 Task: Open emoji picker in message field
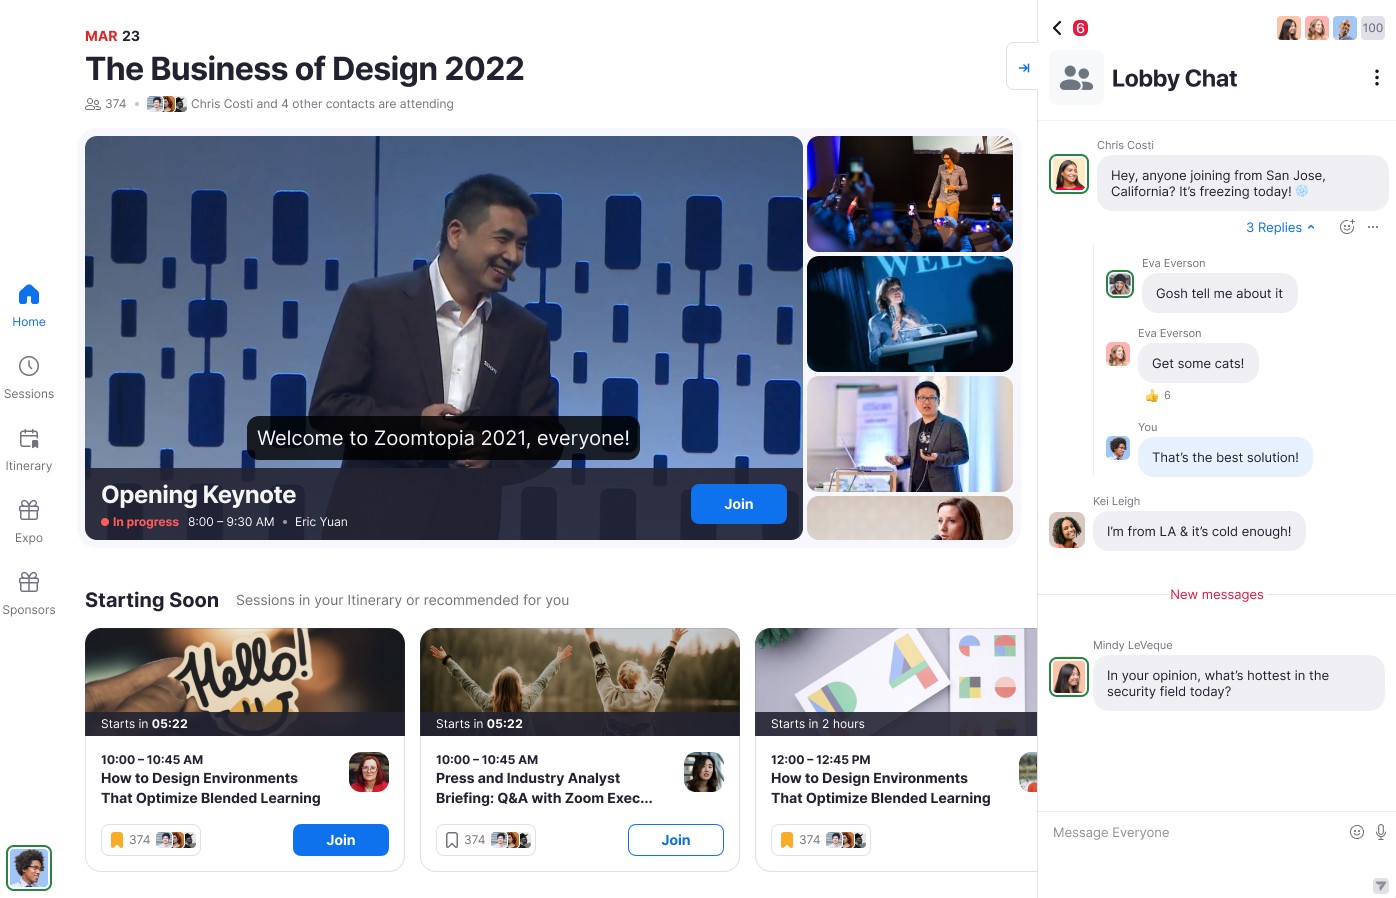(1356, 832)
